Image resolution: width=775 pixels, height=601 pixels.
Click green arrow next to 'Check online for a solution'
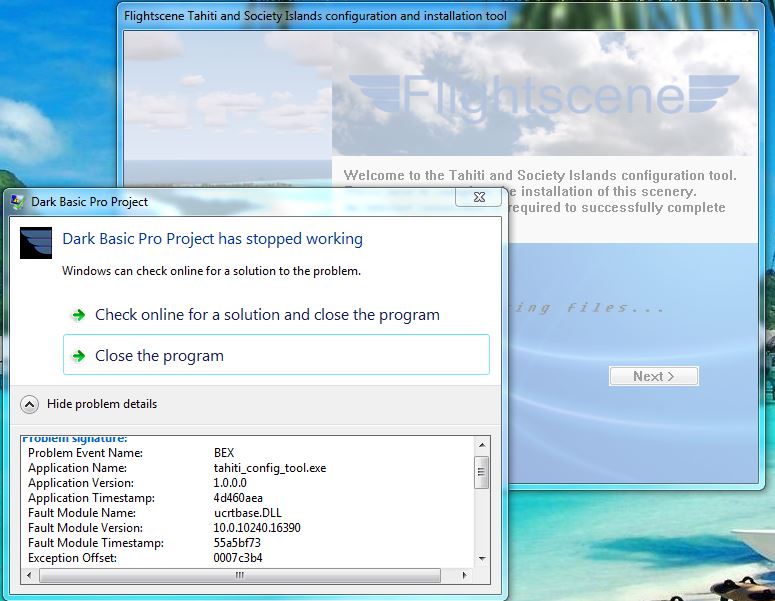tap(78, 315)
